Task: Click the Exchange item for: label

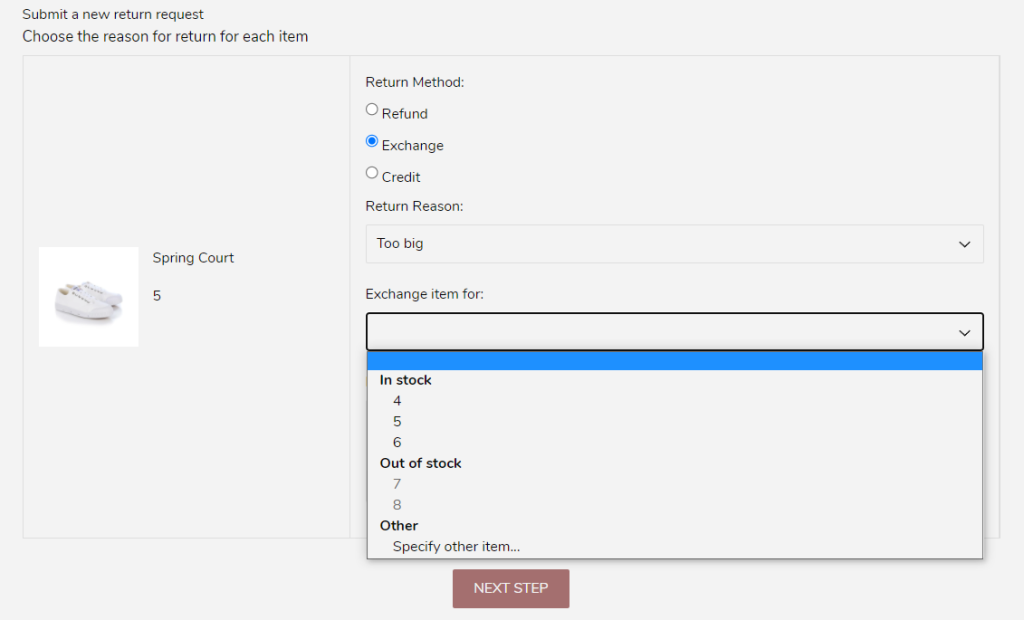Action: [x=424, y=294]
